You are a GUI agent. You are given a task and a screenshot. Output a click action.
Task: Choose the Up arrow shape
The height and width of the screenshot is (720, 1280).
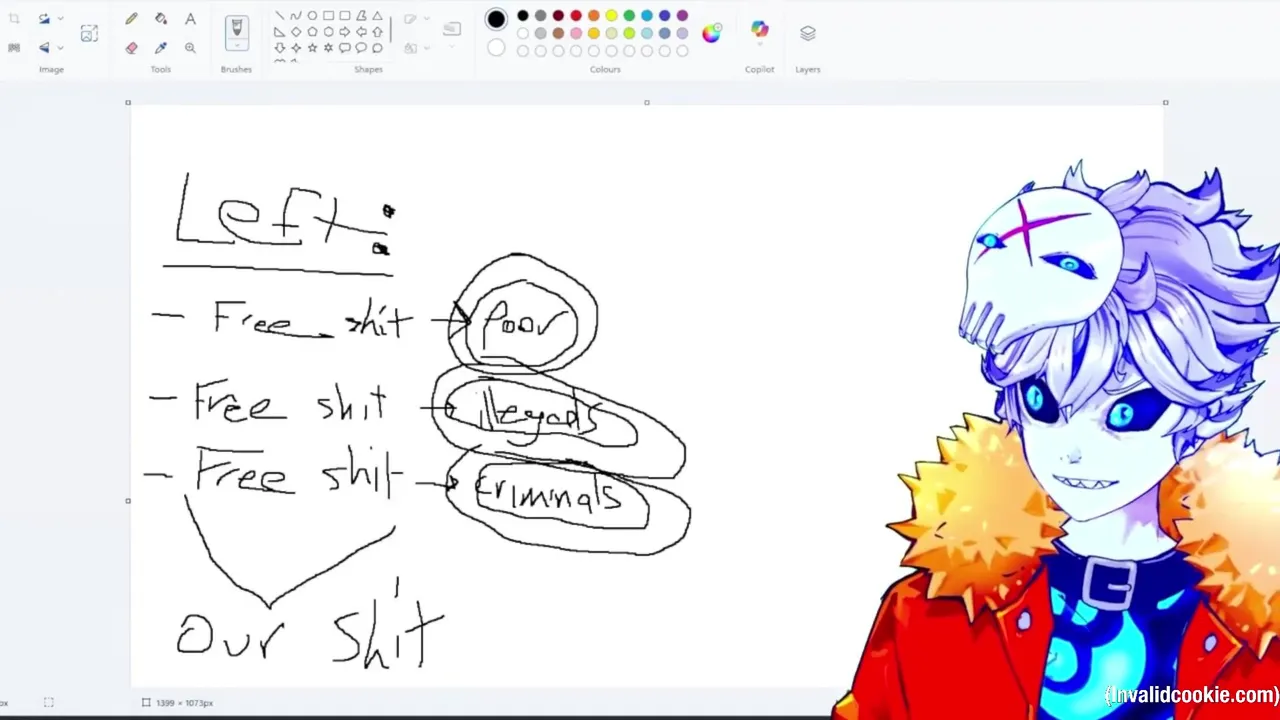coord(377,31)
